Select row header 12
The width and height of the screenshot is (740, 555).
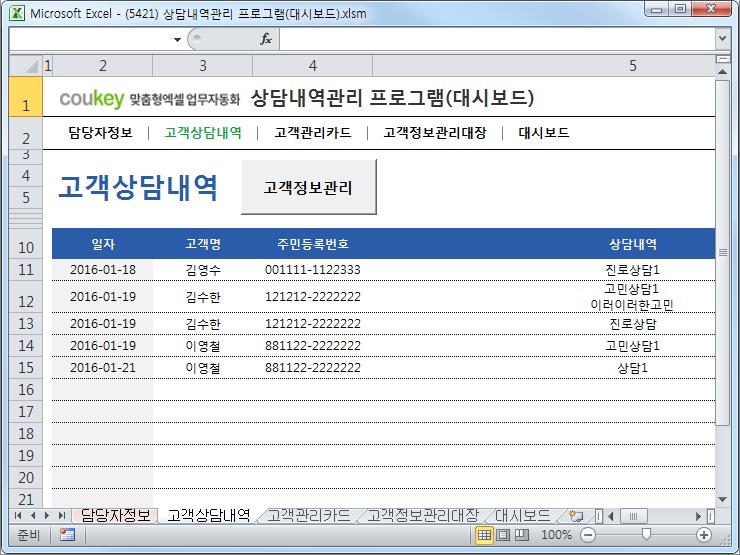pos(26,297)
